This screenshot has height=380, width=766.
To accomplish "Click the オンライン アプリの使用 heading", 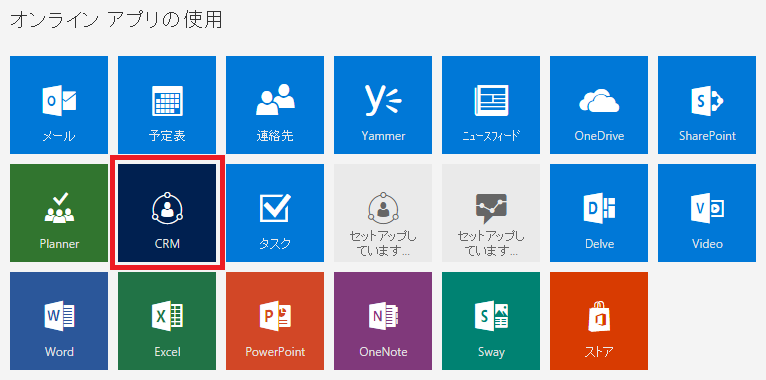I will 116,20.
